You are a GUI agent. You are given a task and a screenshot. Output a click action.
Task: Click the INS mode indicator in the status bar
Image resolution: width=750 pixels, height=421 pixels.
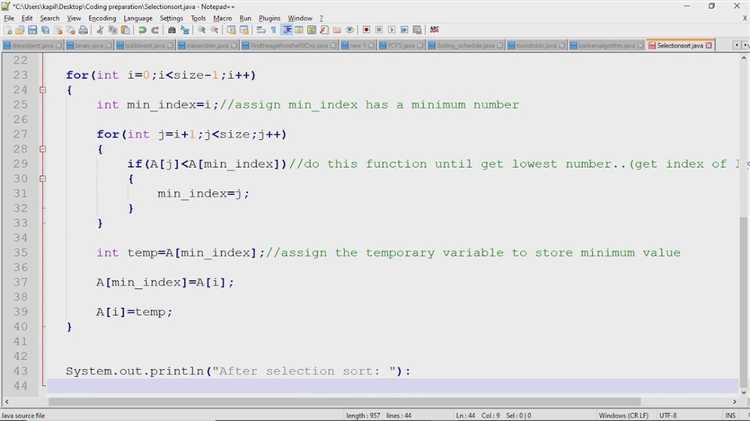(730, 416)
